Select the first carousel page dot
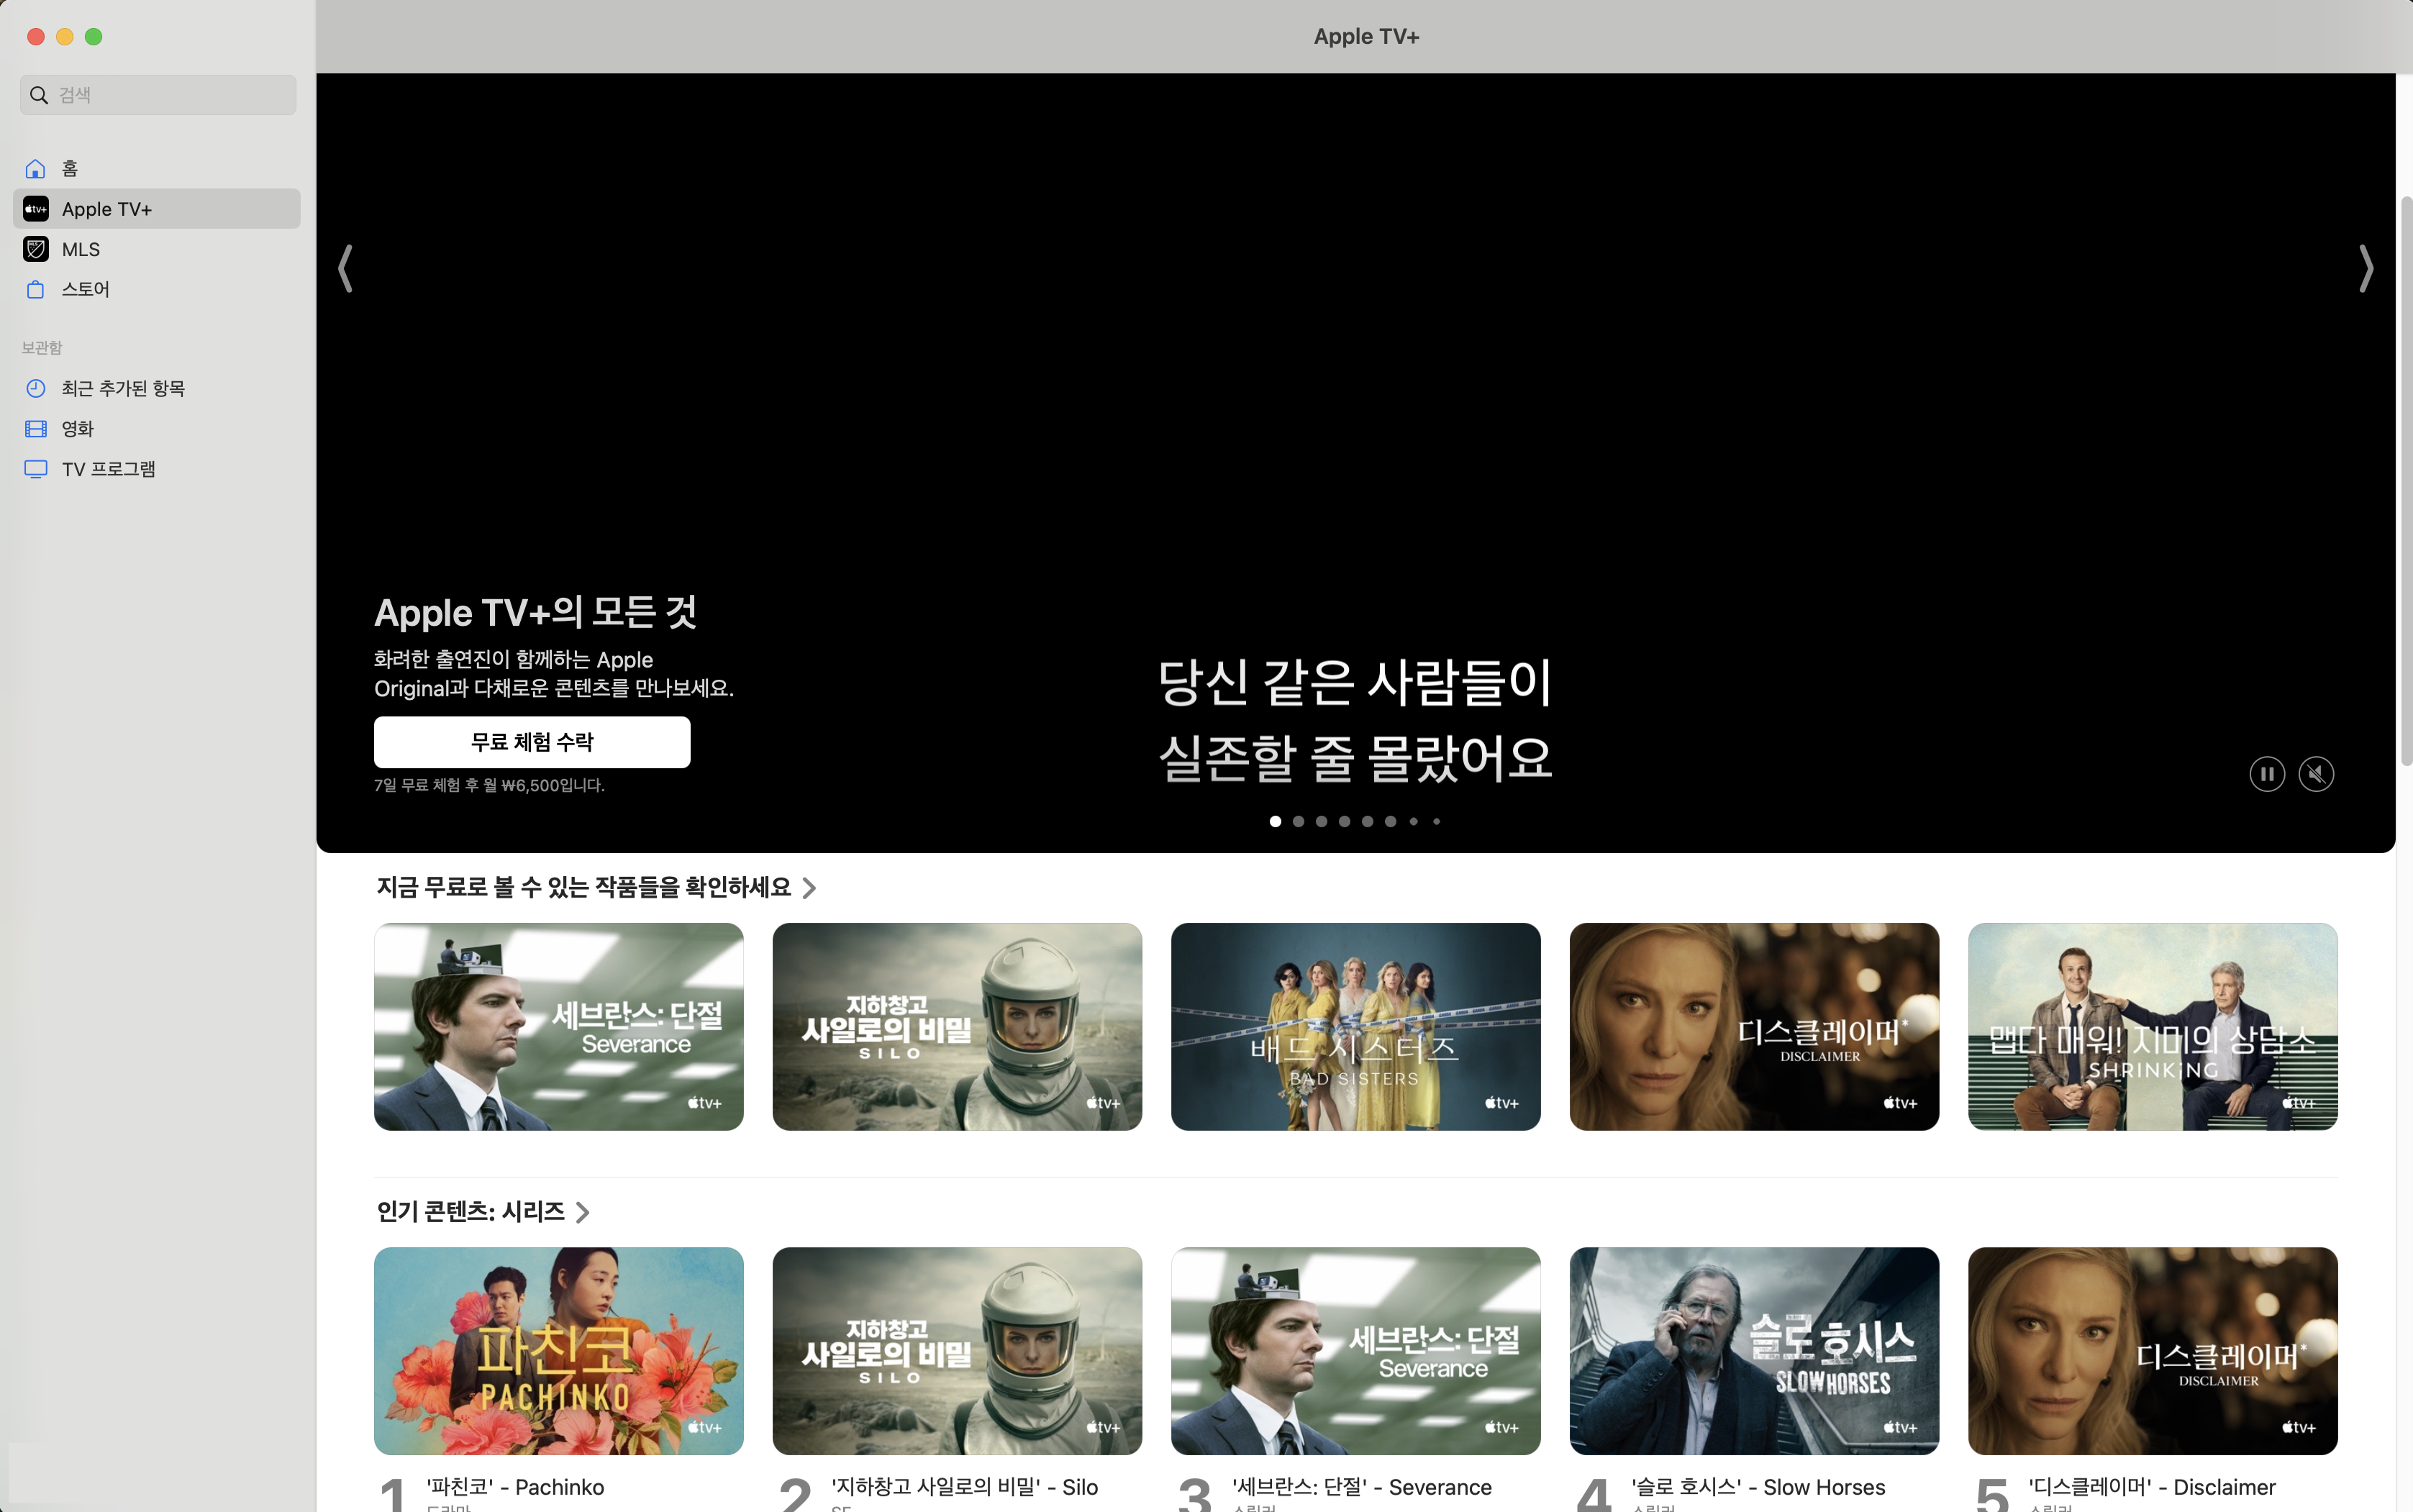This screenshot has width=2413, height=1512. point(1275,821)
